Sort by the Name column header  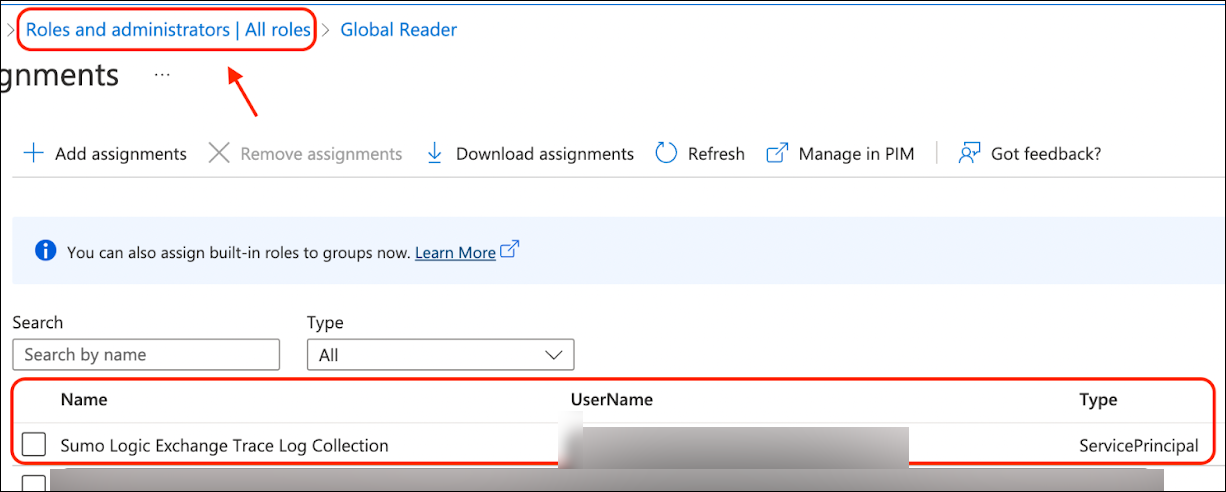click(x=84, y=400)
